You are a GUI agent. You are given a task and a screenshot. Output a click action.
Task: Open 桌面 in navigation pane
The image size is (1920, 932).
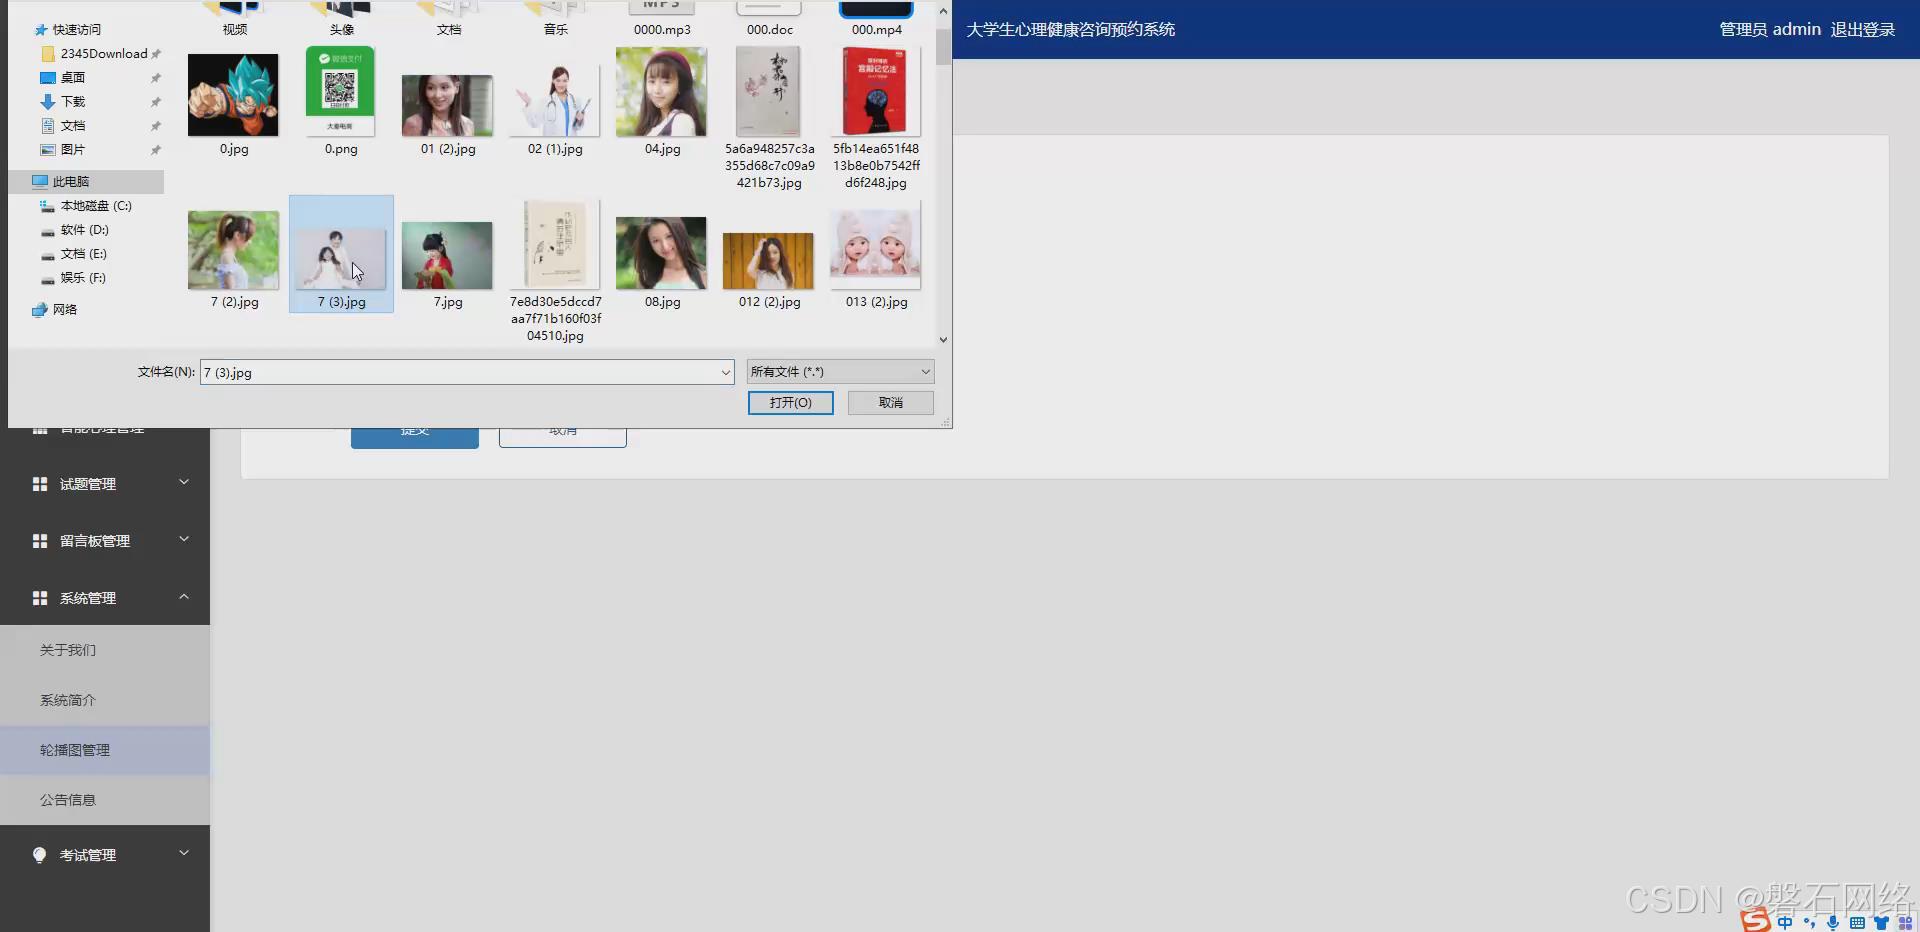(x=72, y=78)
